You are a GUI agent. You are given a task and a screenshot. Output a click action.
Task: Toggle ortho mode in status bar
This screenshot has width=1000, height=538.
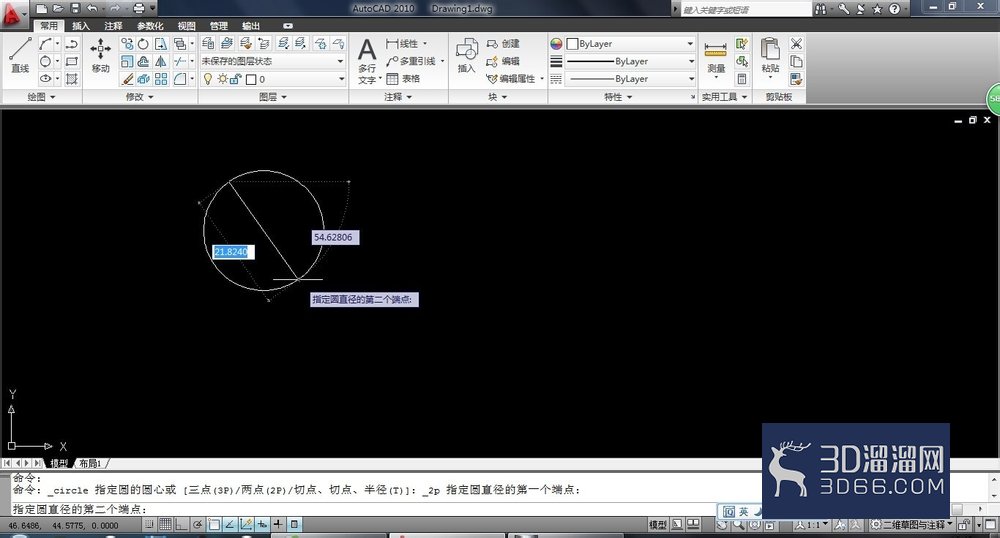click(x=181, y=525)
